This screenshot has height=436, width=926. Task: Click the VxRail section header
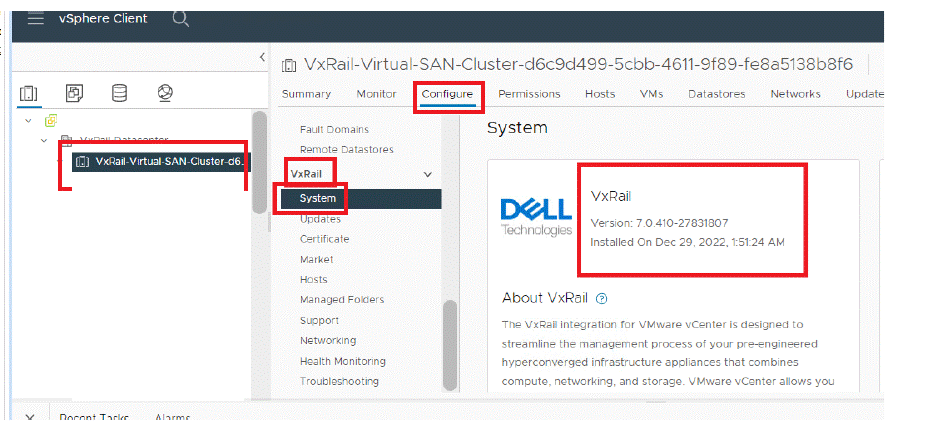click(x=306, y=174)
